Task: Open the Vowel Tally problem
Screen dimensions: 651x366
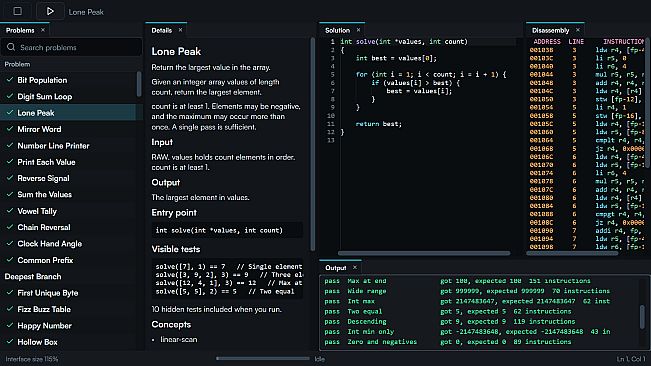Action: tap(69, 211)
